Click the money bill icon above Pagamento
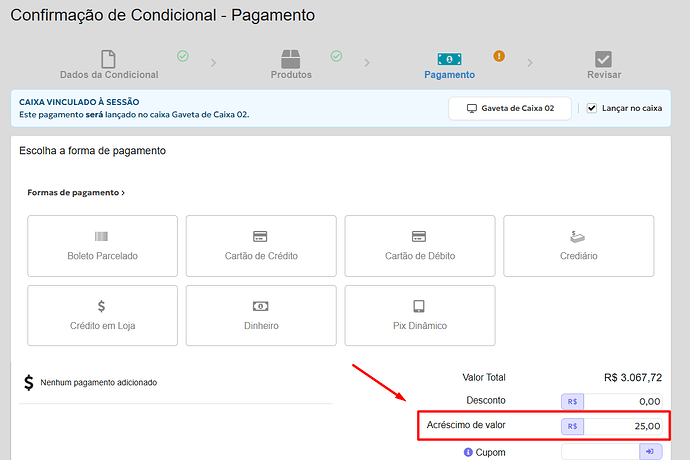The image size is (690, 460). (x=449, y=59)
